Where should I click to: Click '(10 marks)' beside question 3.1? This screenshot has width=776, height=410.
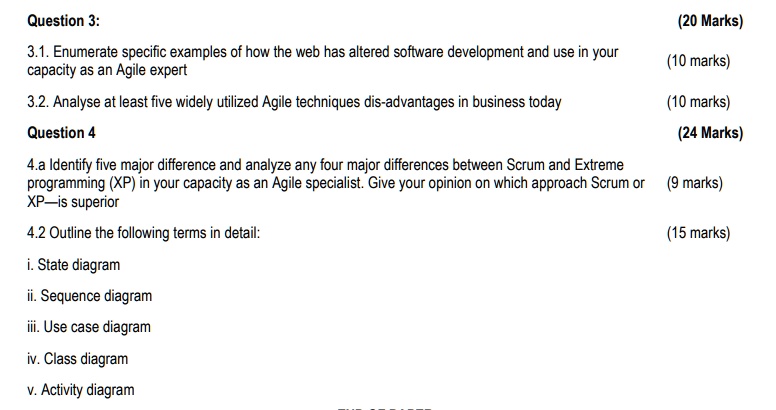[698, 61]
